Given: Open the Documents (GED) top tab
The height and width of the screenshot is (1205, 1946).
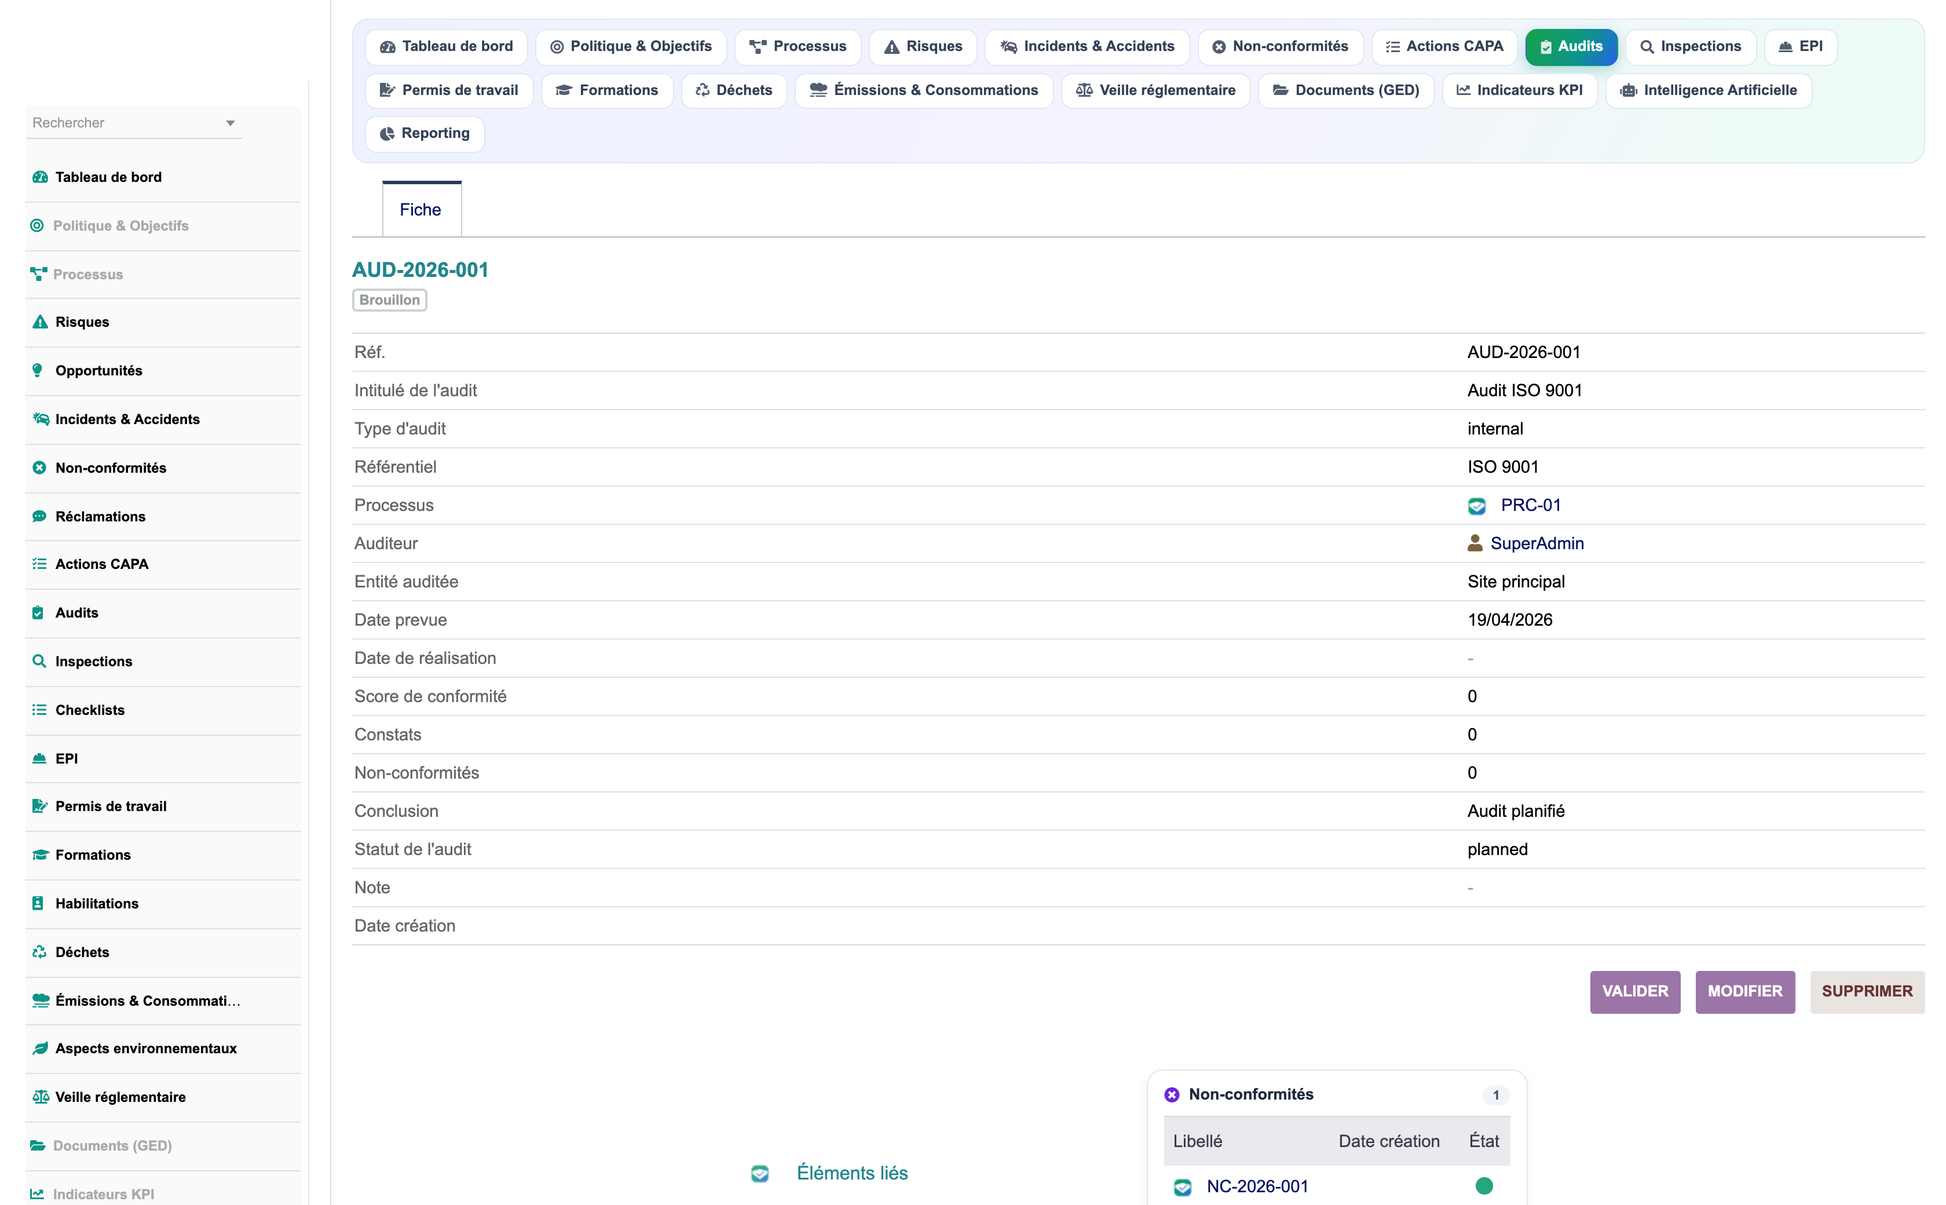Looking at the screenshot, I should 1346,90.
